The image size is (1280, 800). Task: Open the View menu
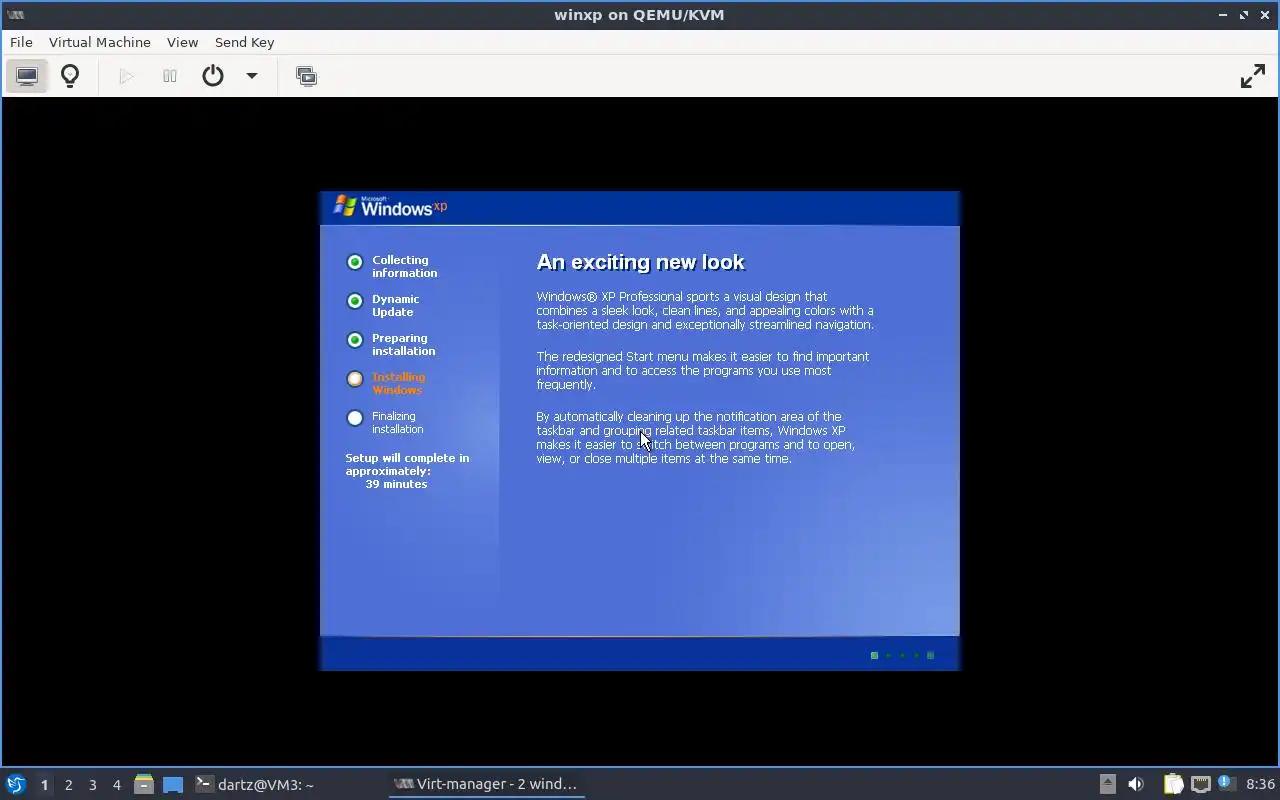pos(183,42)
